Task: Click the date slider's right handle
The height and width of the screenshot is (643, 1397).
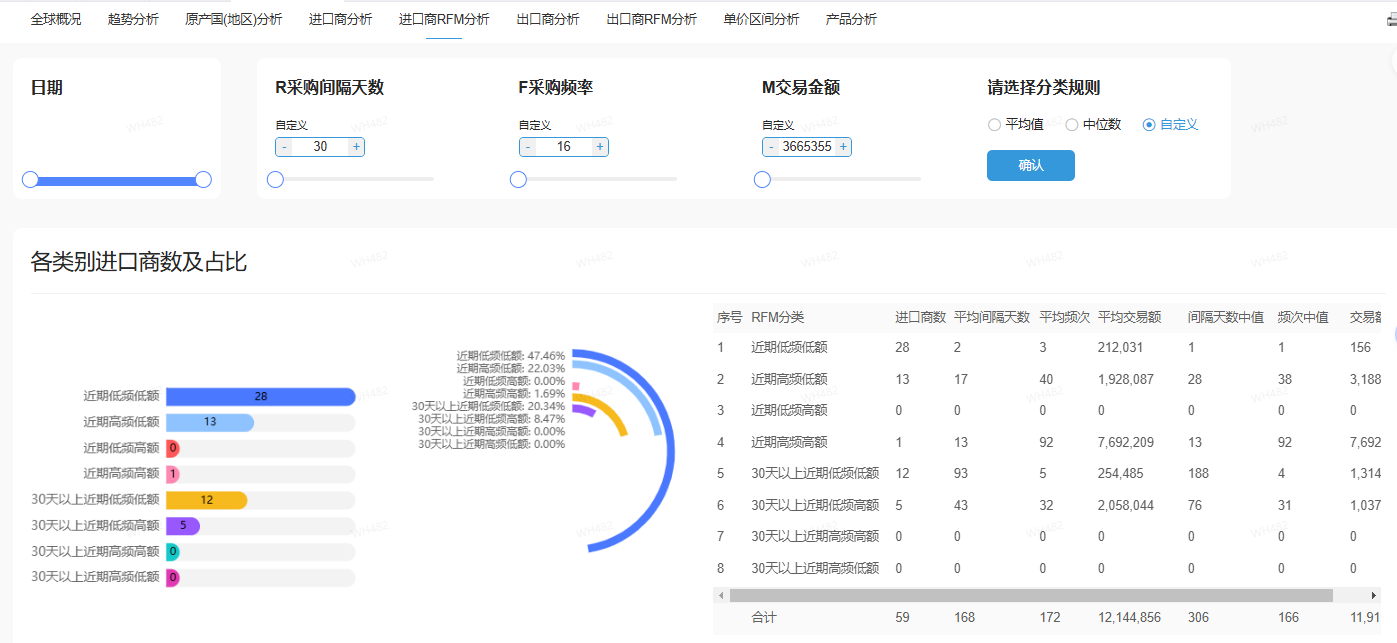Action: tap(203, 180)
